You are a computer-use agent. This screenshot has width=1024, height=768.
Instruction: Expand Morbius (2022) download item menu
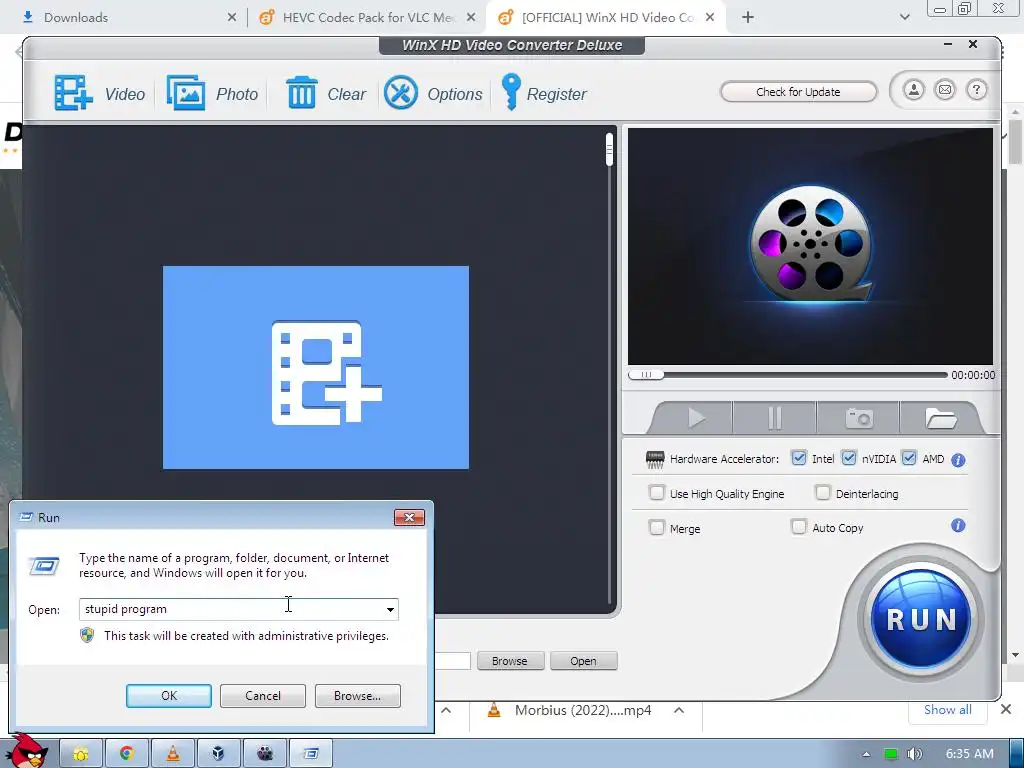point(679,710)
